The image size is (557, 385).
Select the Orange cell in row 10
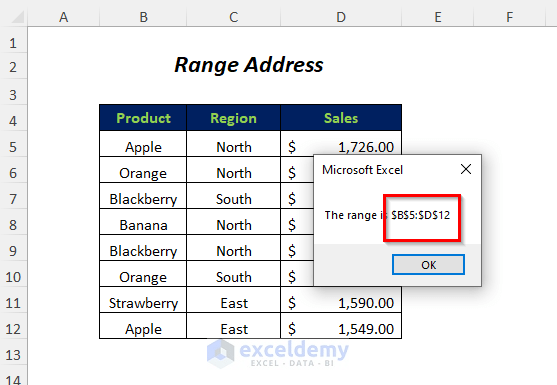143,273
